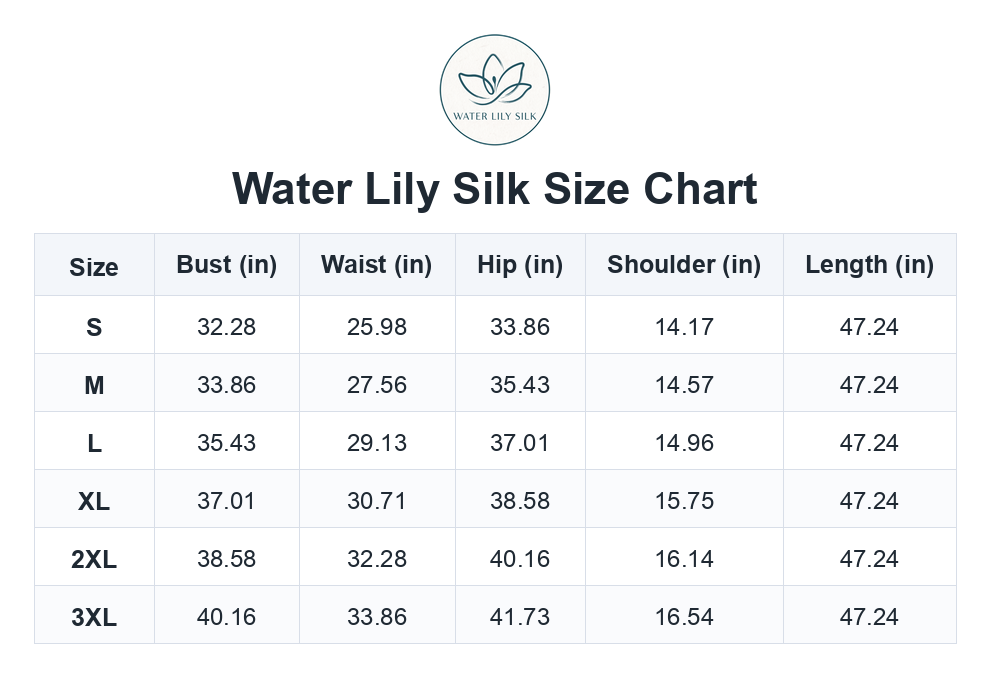The image size is (990, 677).
Task: Click the L size row label
Action: tap(94, 443)
